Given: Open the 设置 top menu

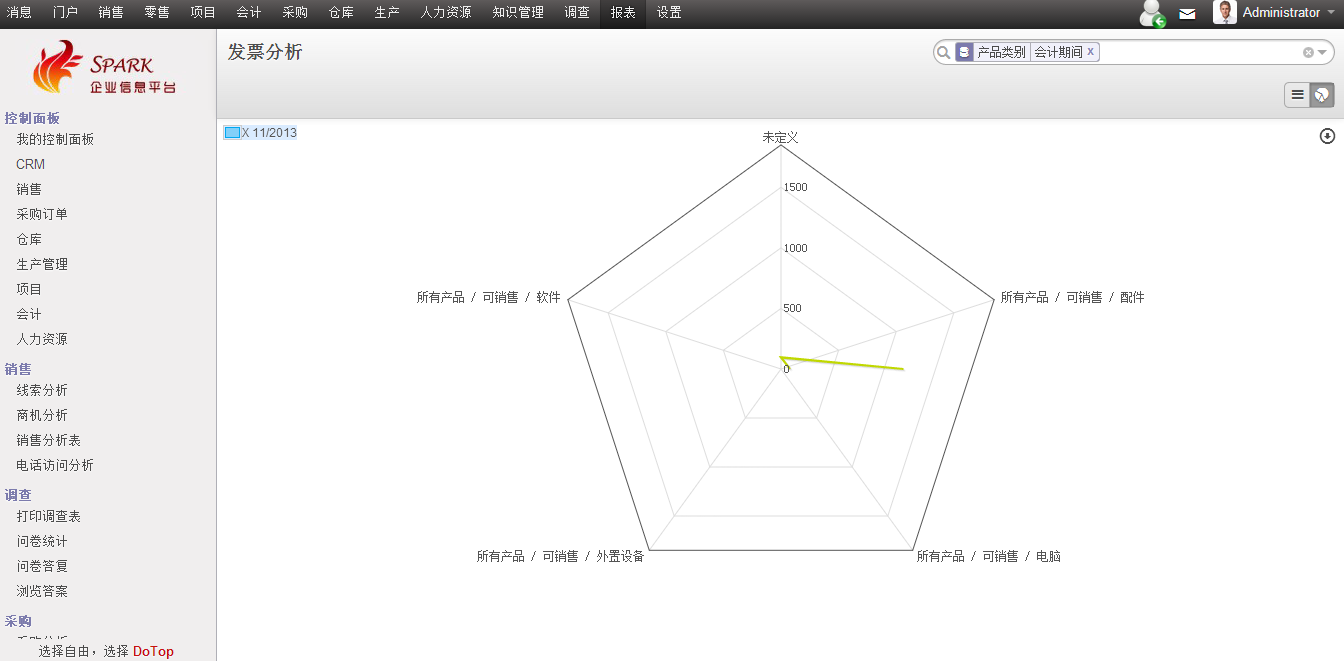Looking at the screenshot, I should (x=669, y=13).
